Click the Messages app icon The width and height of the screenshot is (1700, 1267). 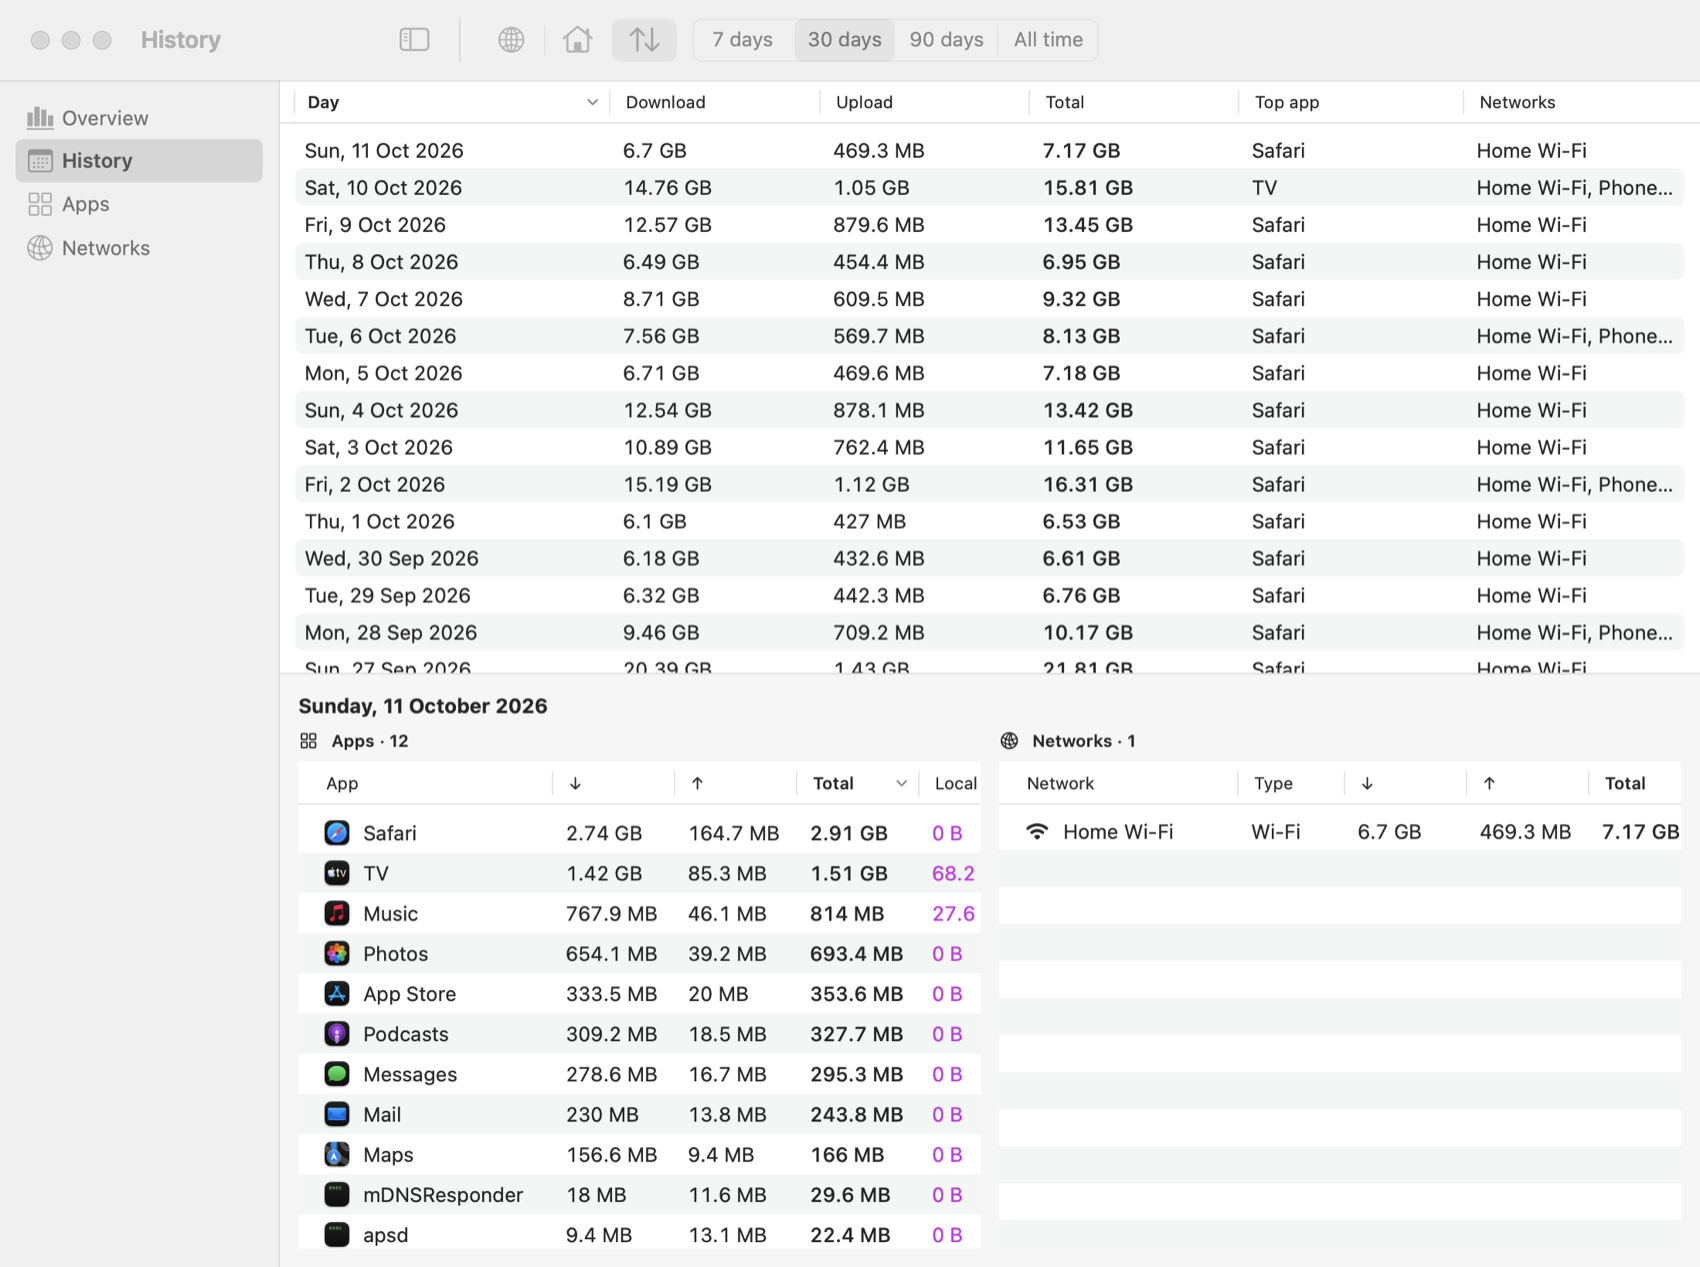click(337, 1074)
